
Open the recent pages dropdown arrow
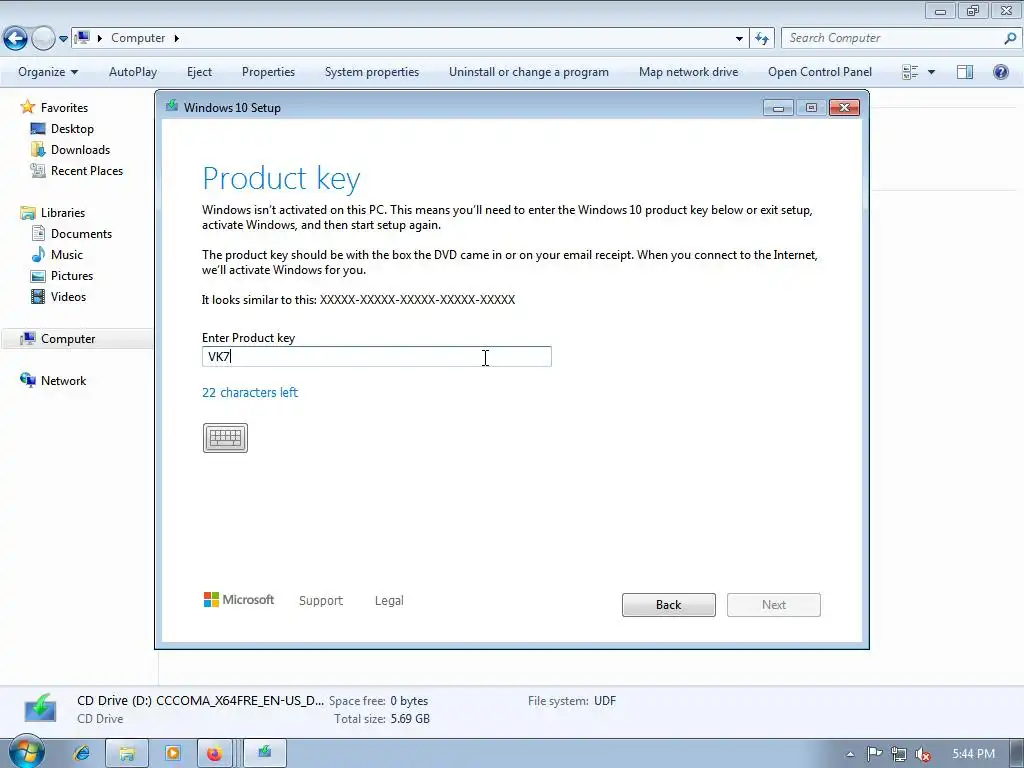point(63,39)
